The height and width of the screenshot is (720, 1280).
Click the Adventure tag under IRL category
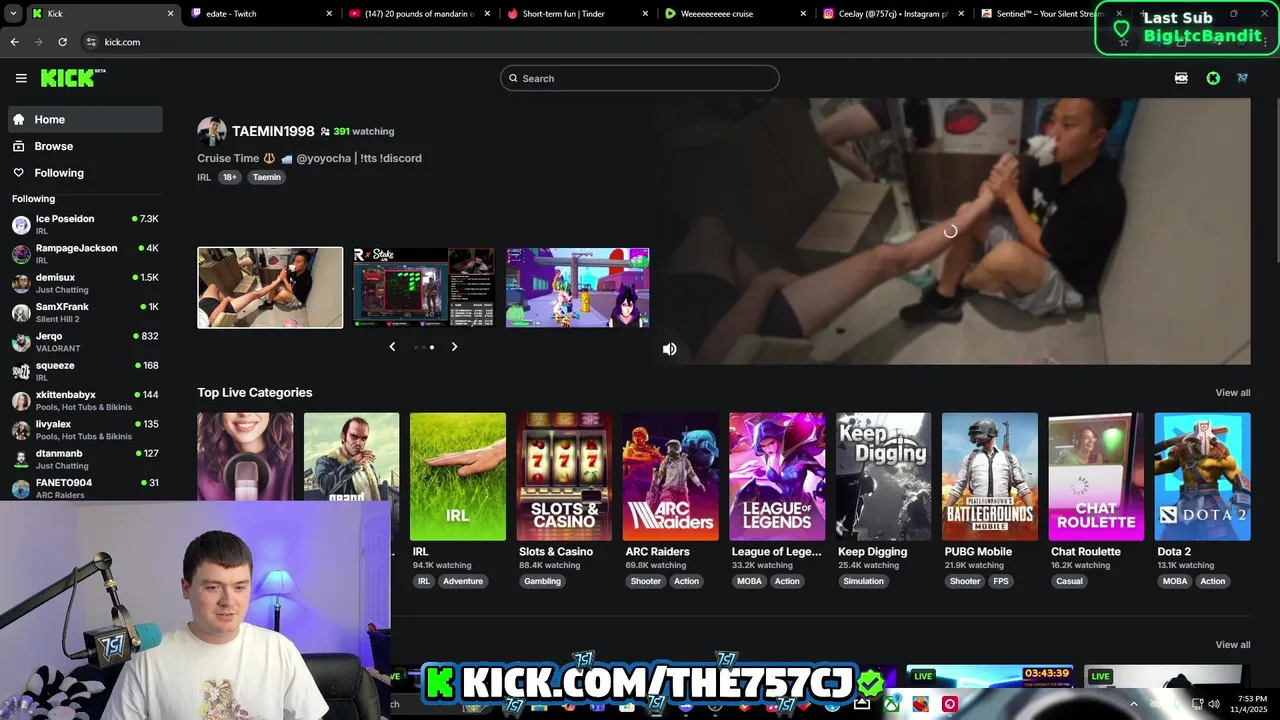click(x=463, y=581)
